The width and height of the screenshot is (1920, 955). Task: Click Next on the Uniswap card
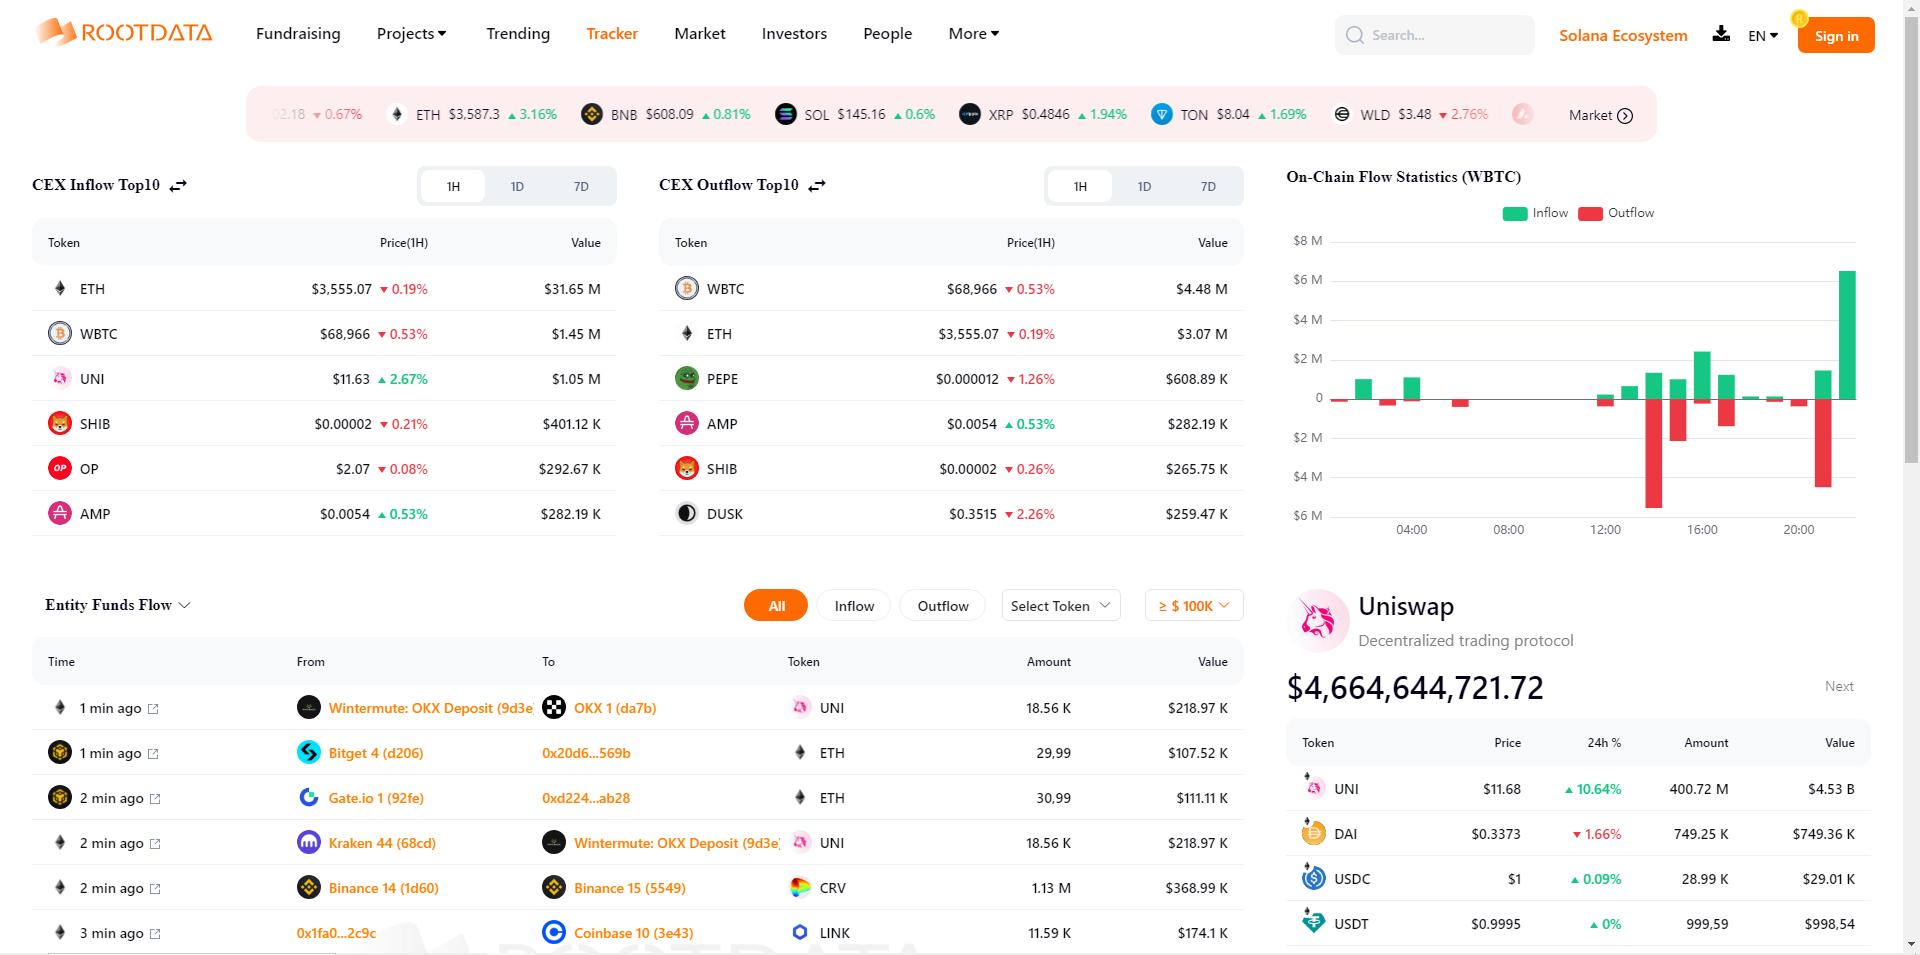[x=1839, y=686]
